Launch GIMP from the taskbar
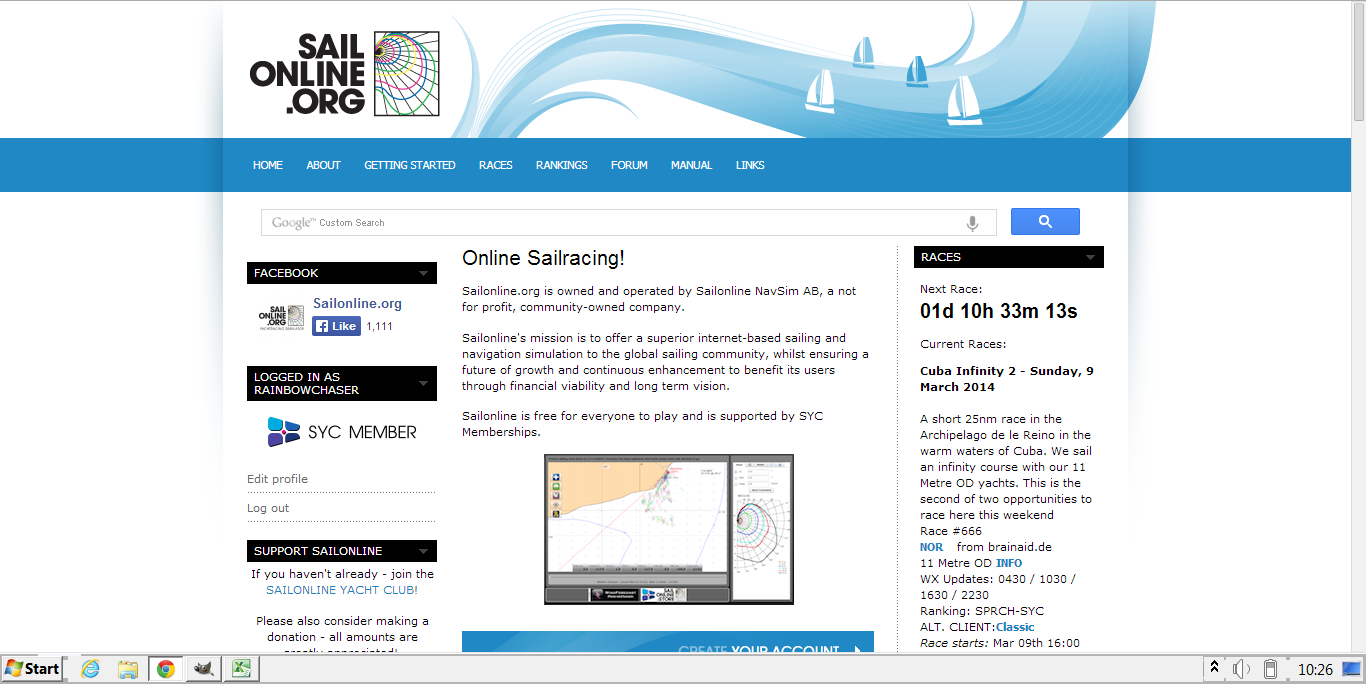 203,669
